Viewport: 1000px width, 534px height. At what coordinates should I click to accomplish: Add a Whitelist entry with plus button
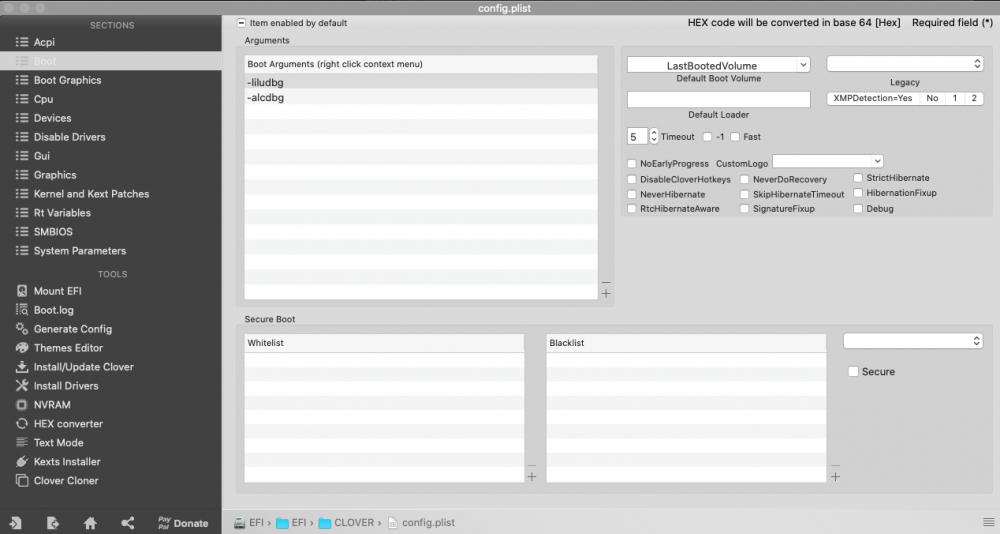[x=532, y=477]
